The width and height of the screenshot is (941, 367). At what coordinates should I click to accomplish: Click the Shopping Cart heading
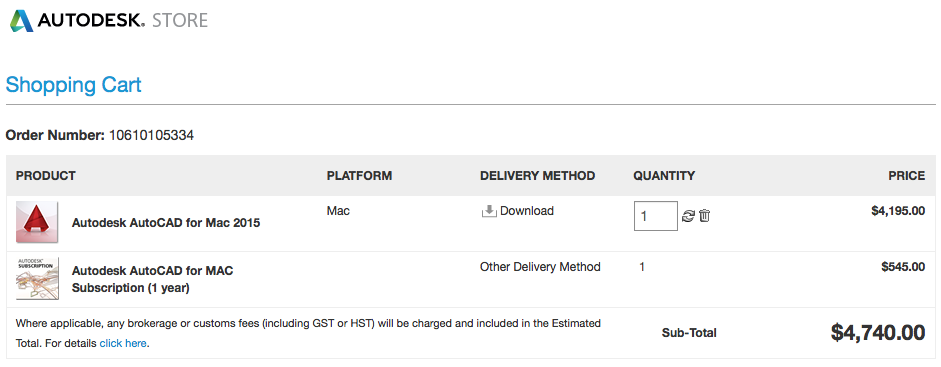(73, 85)
